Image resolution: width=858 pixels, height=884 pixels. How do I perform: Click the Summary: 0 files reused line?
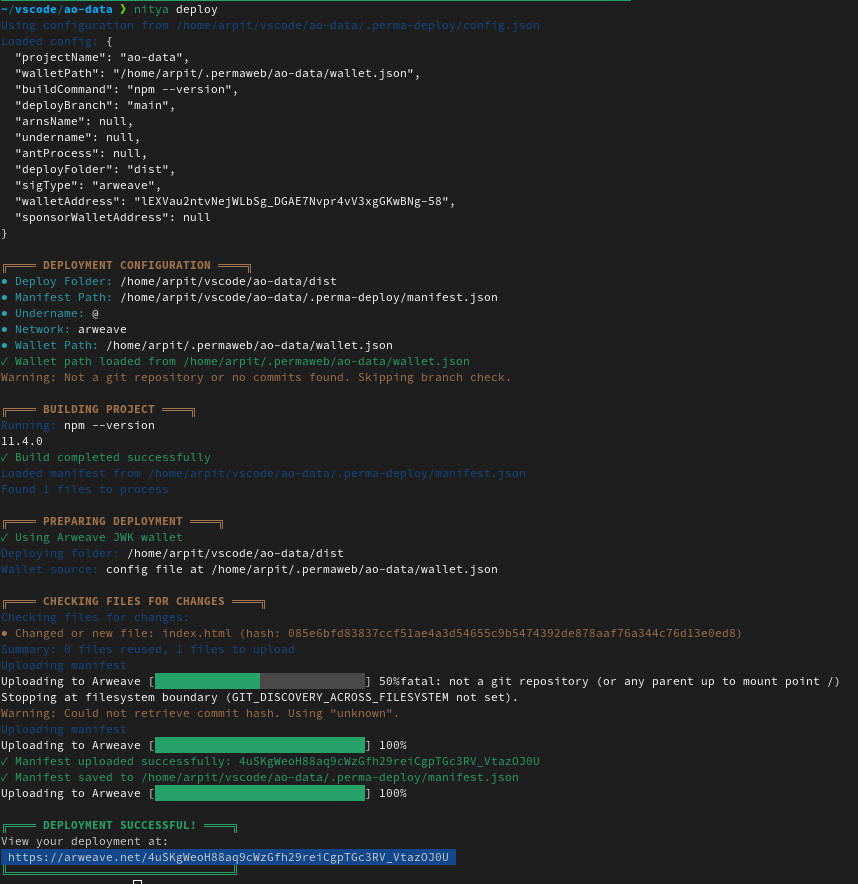(148, 649)
